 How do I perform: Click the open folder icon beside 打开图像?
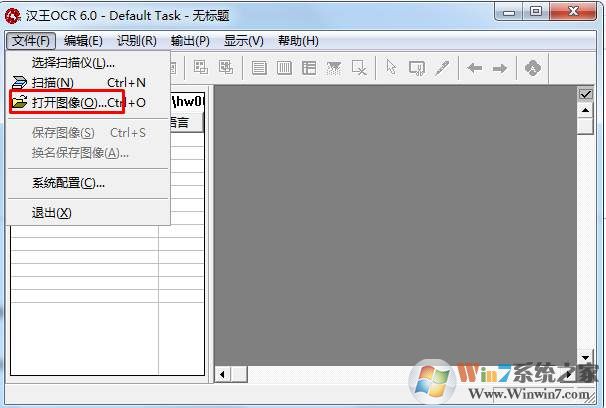point(19,102)
